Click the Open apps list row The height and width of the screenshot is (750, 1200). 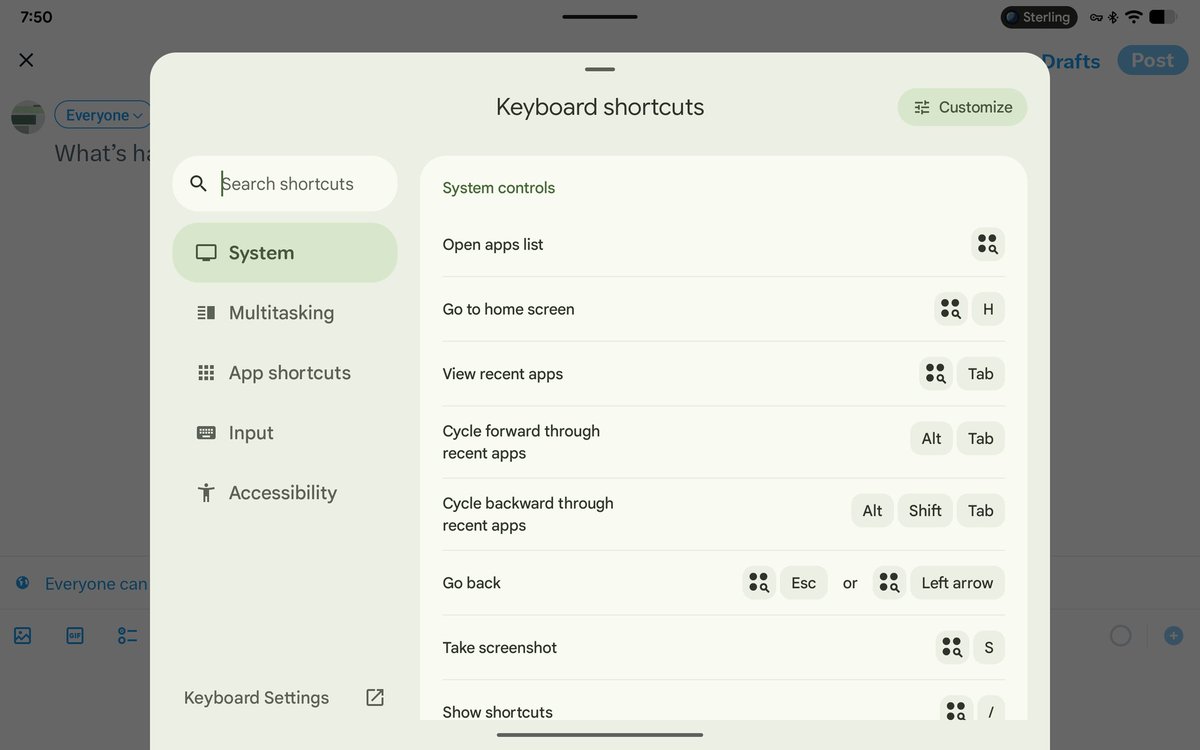tap(723, 245)
